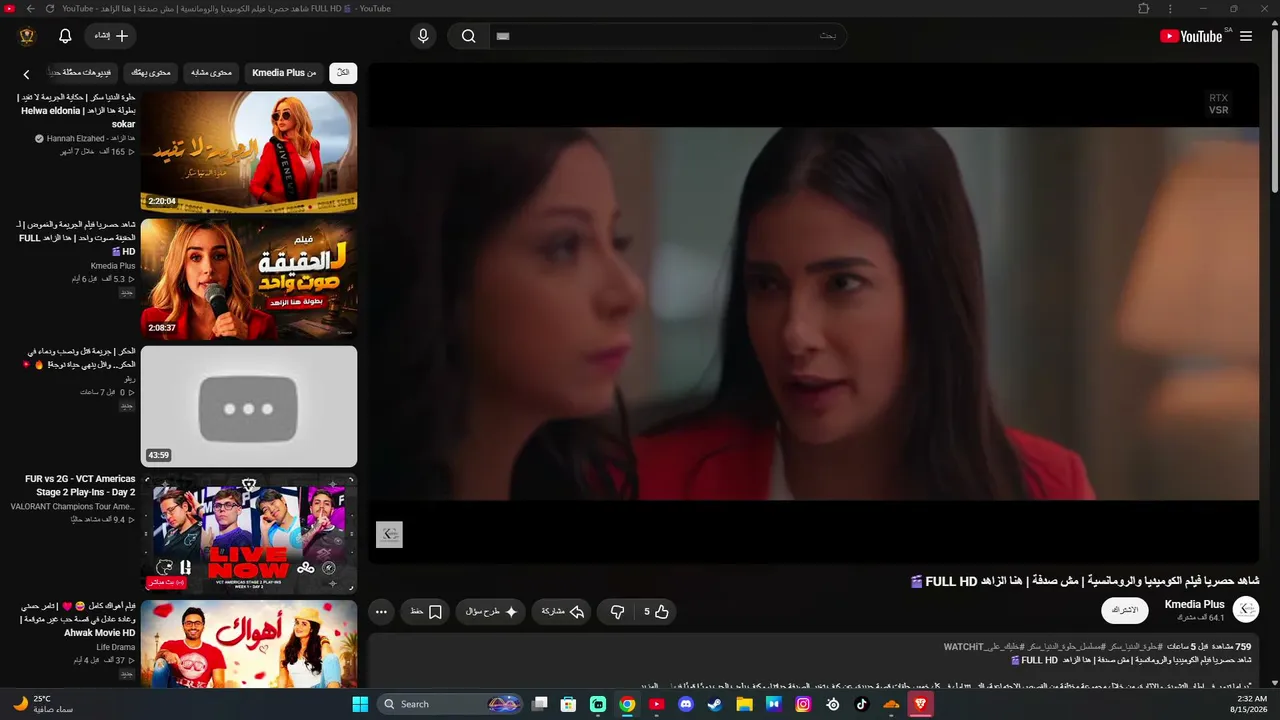This screenshot has height=720, width=1280.
Task: Click the search magnifier button
Action: click(x=468, y=36)
